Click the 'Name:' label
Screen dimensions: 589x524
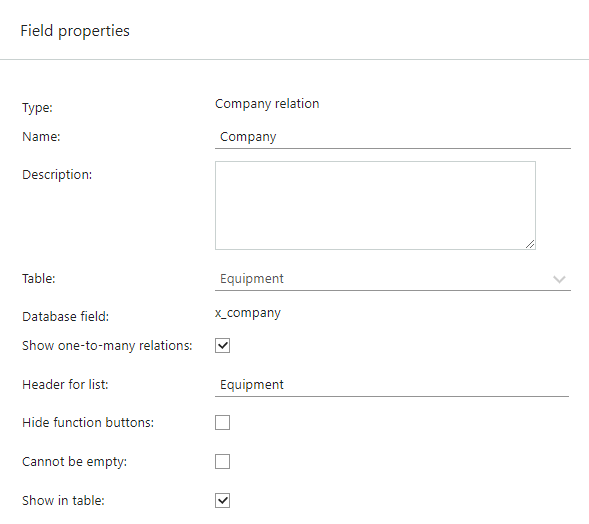coord(41,137)
